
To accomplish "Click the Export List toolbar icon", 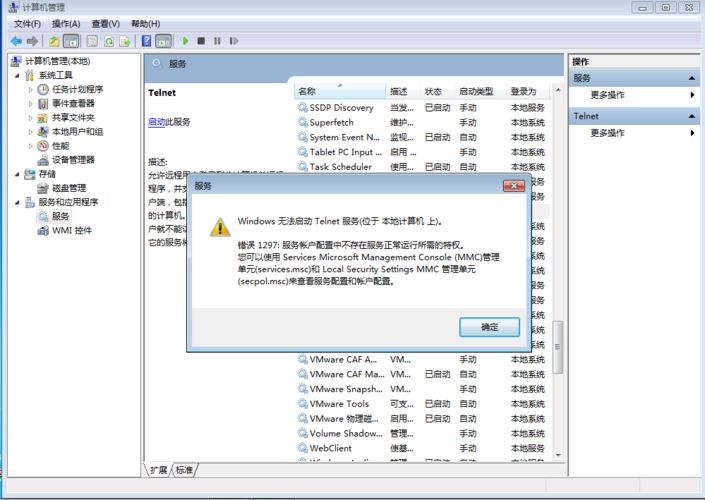I will click(125, 41).
